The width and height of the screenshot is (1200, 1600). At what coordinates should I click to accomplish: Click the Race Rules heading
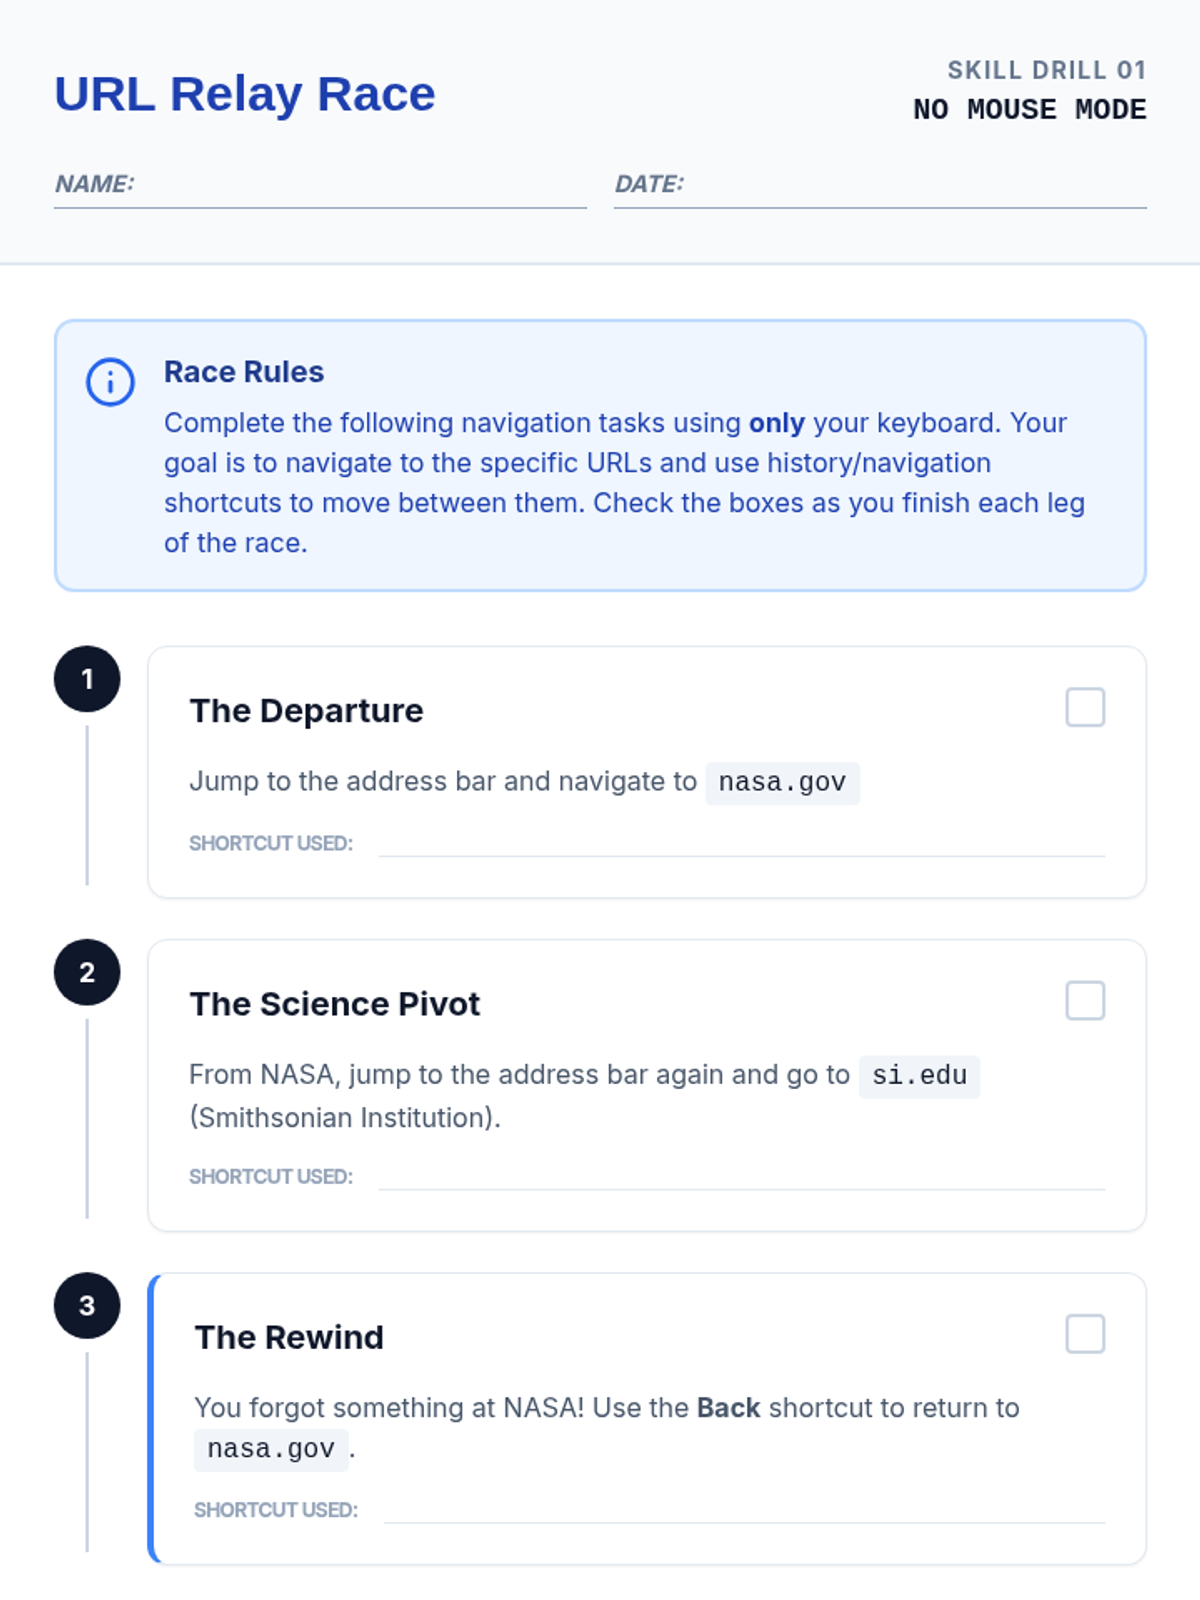tap(244, 372)
